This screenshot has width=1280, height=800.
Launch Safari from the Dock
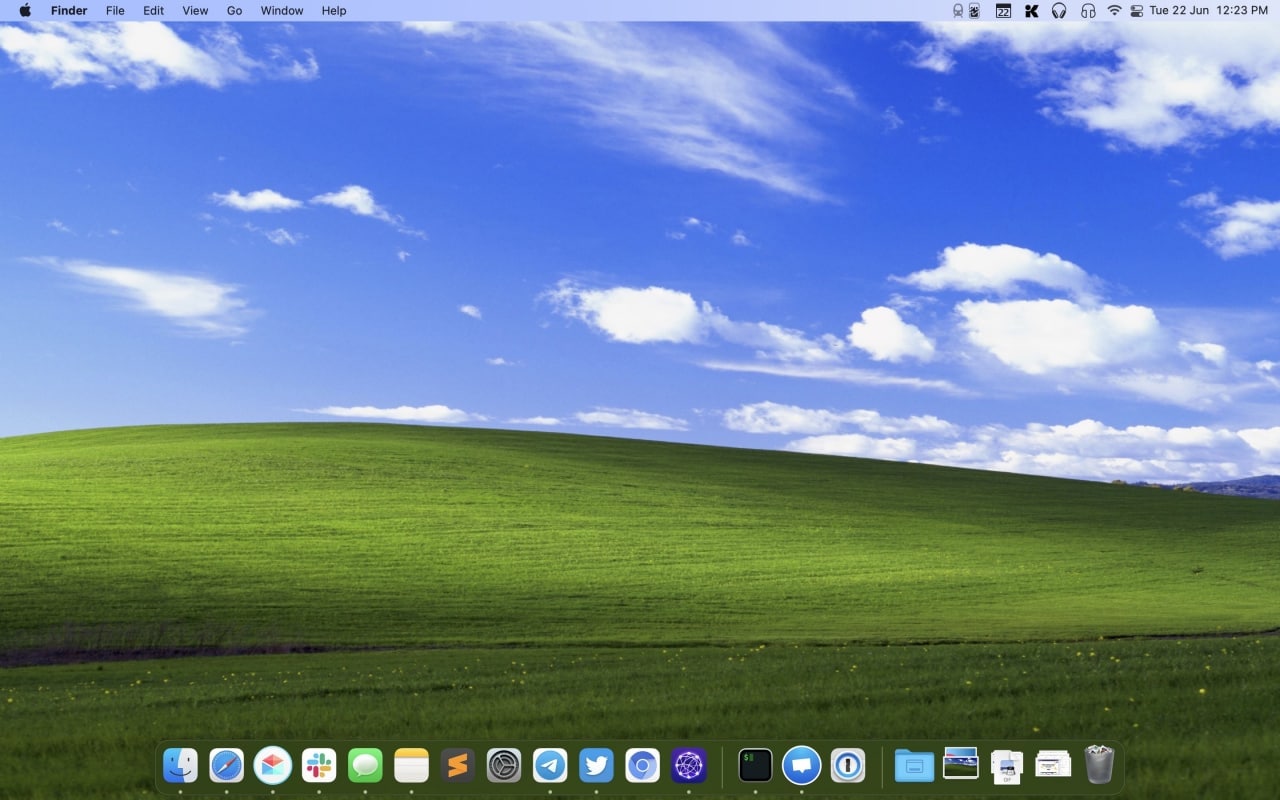point(227,766)
